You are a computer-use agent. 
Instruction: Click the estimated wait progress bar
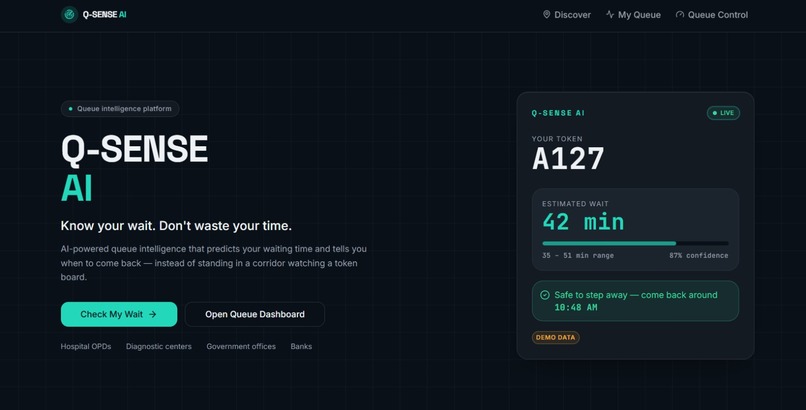click(x=635, y=243)
